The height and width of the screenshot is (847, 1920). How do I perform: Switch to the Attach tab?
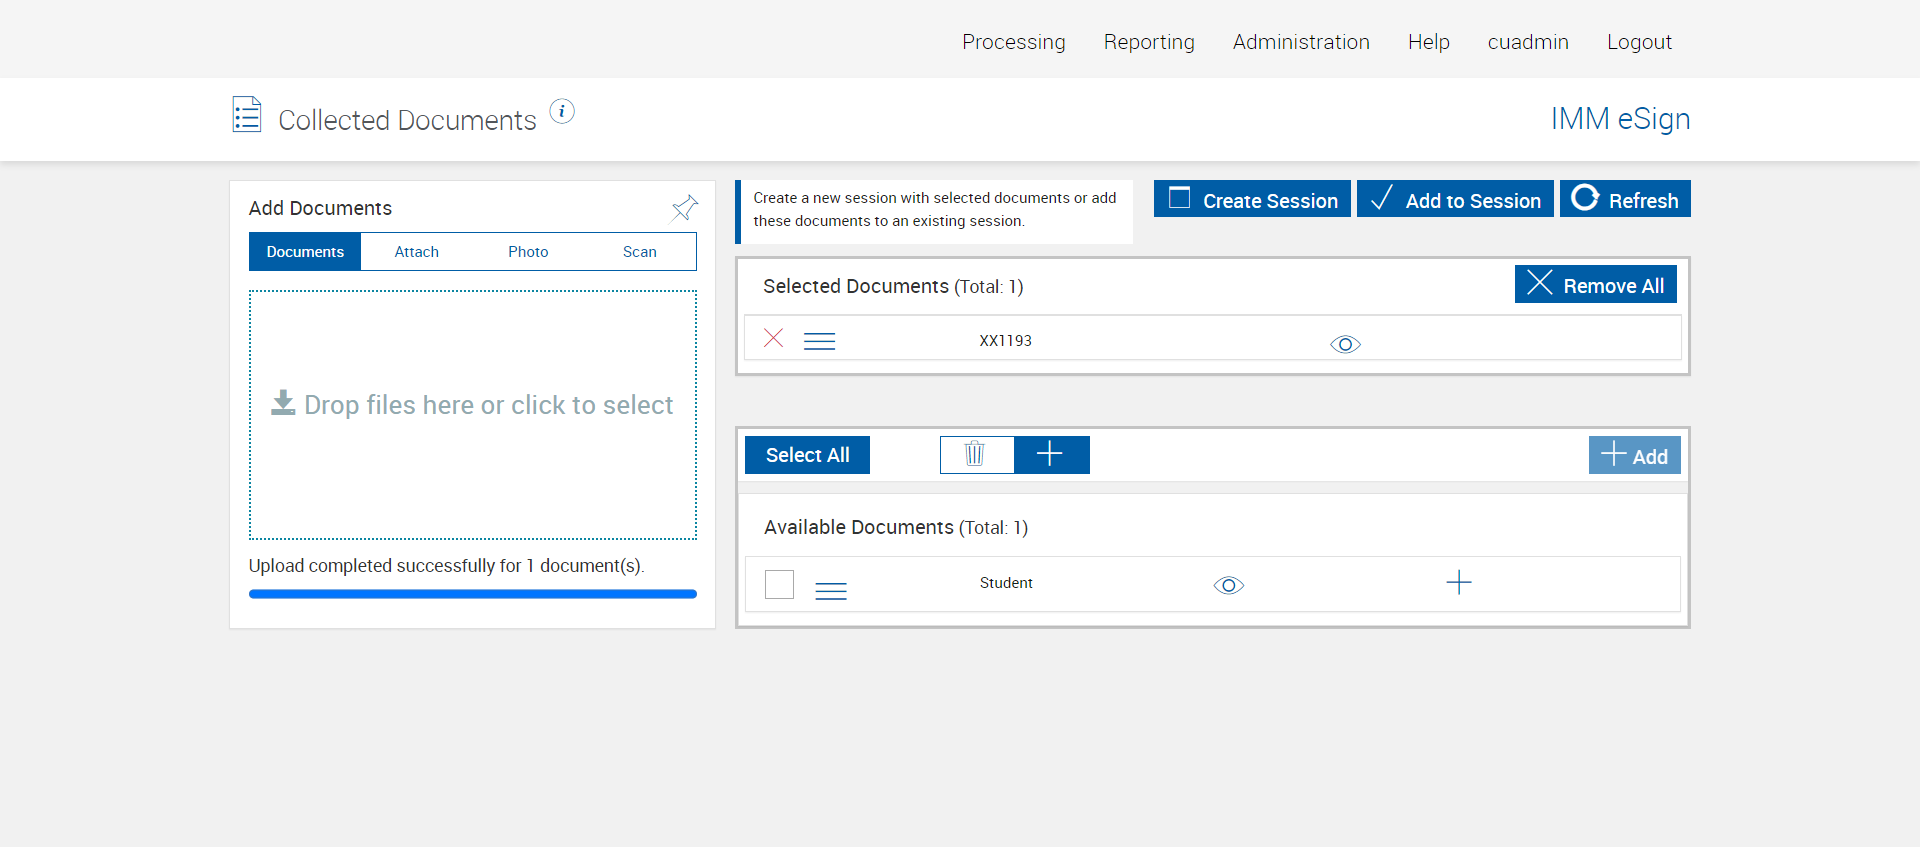coord(416,252)
